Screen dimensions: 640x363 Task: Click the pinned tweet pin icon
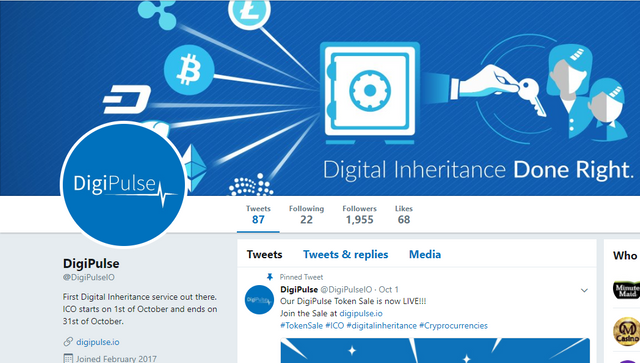tap(269, 277)
